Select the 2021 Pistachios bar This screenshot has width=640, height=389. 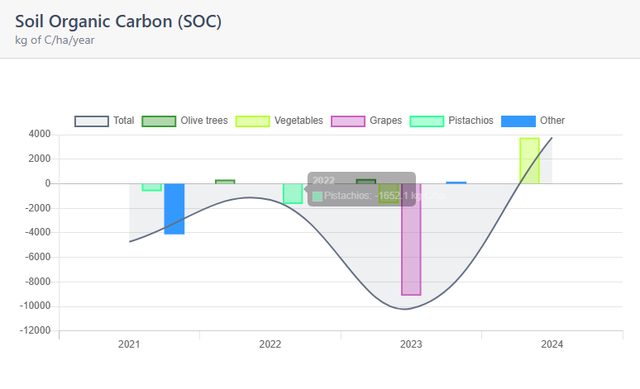[152, 187]
